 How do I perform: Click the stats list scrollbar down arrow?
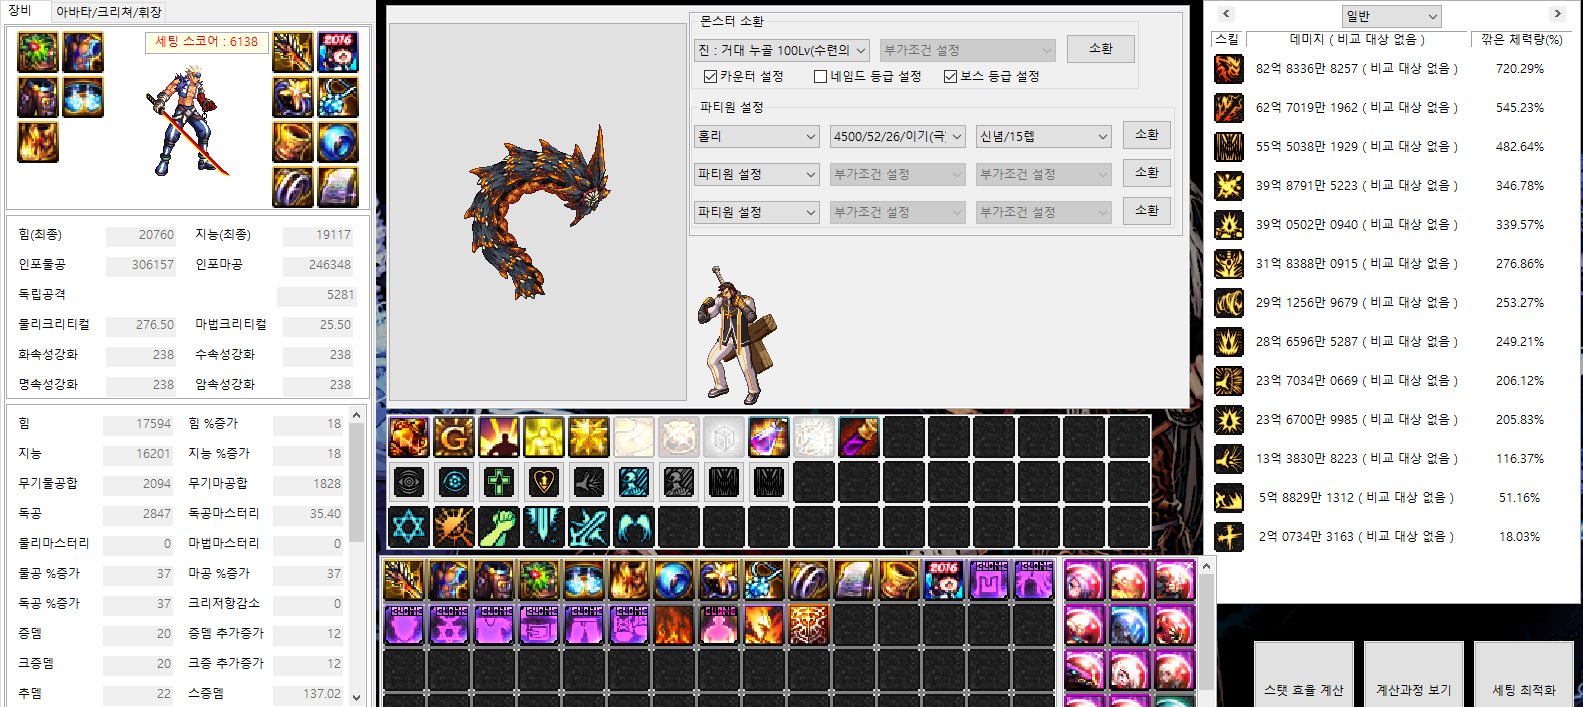tap(357, 697)
